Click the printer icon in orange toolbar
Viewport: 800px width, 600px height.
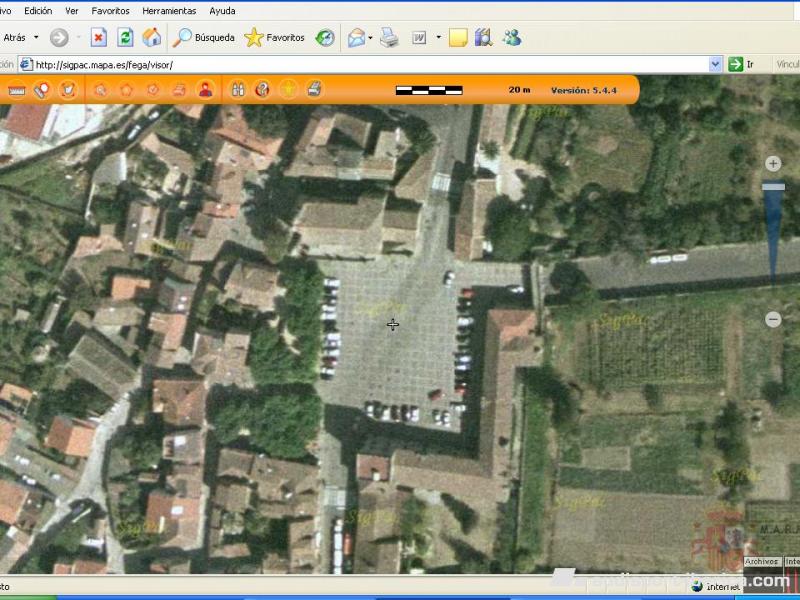tap(314, 90)
